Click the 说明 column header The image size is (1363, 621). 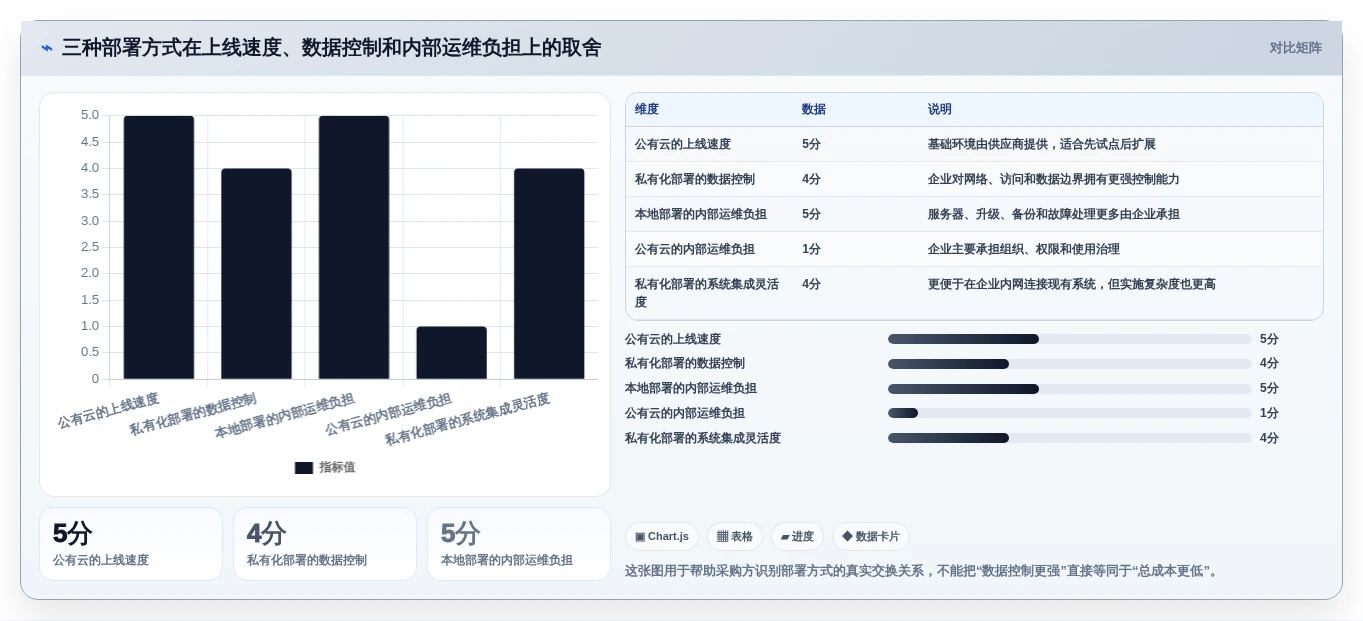[940, 110]
